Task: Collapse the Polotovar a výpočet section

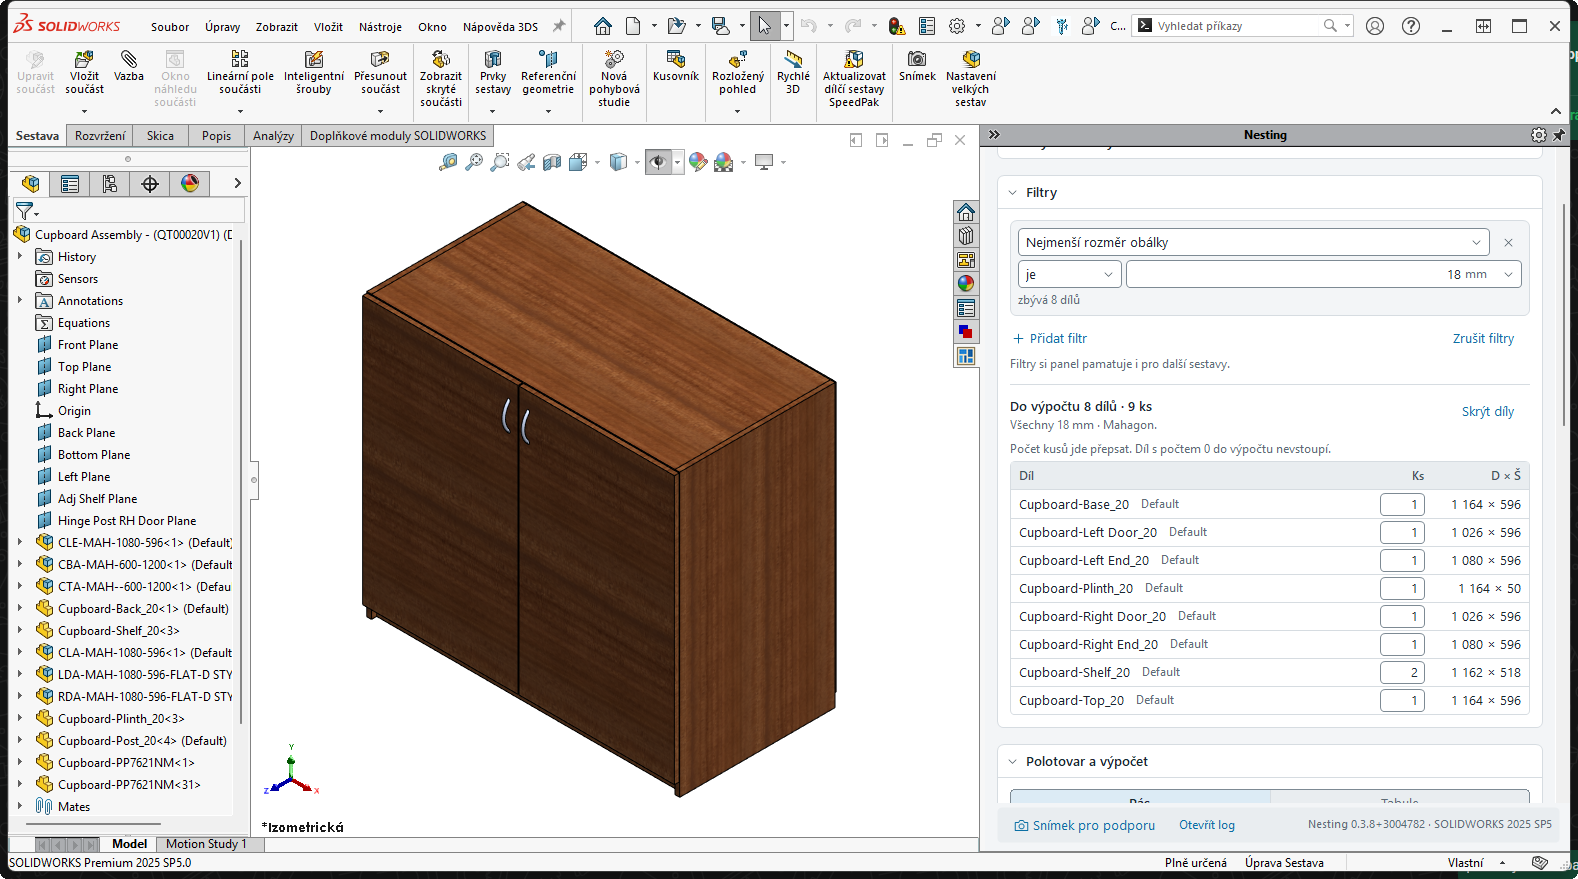Action: click(1013, 762)
